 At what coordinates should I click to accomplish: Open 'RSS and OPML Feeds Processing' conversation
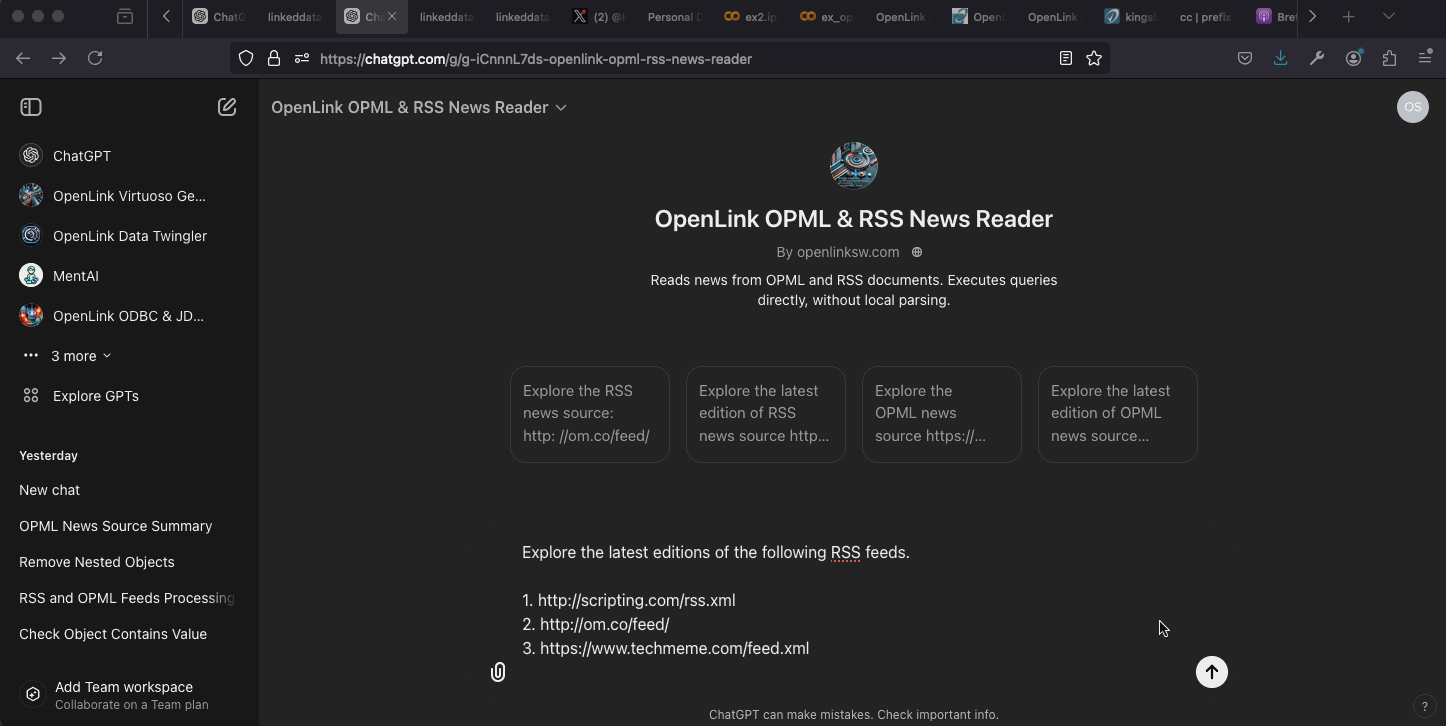(x=129, y=598)
